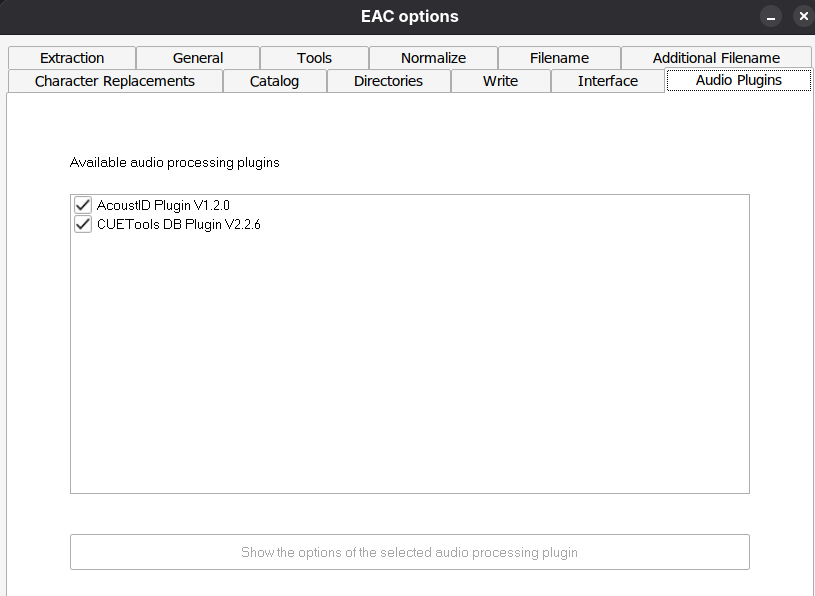The height and width of the screenshot is (596, 815).
Task: Click the EAC options title bar
Action: pyautogui.click(x=408, y=17)
